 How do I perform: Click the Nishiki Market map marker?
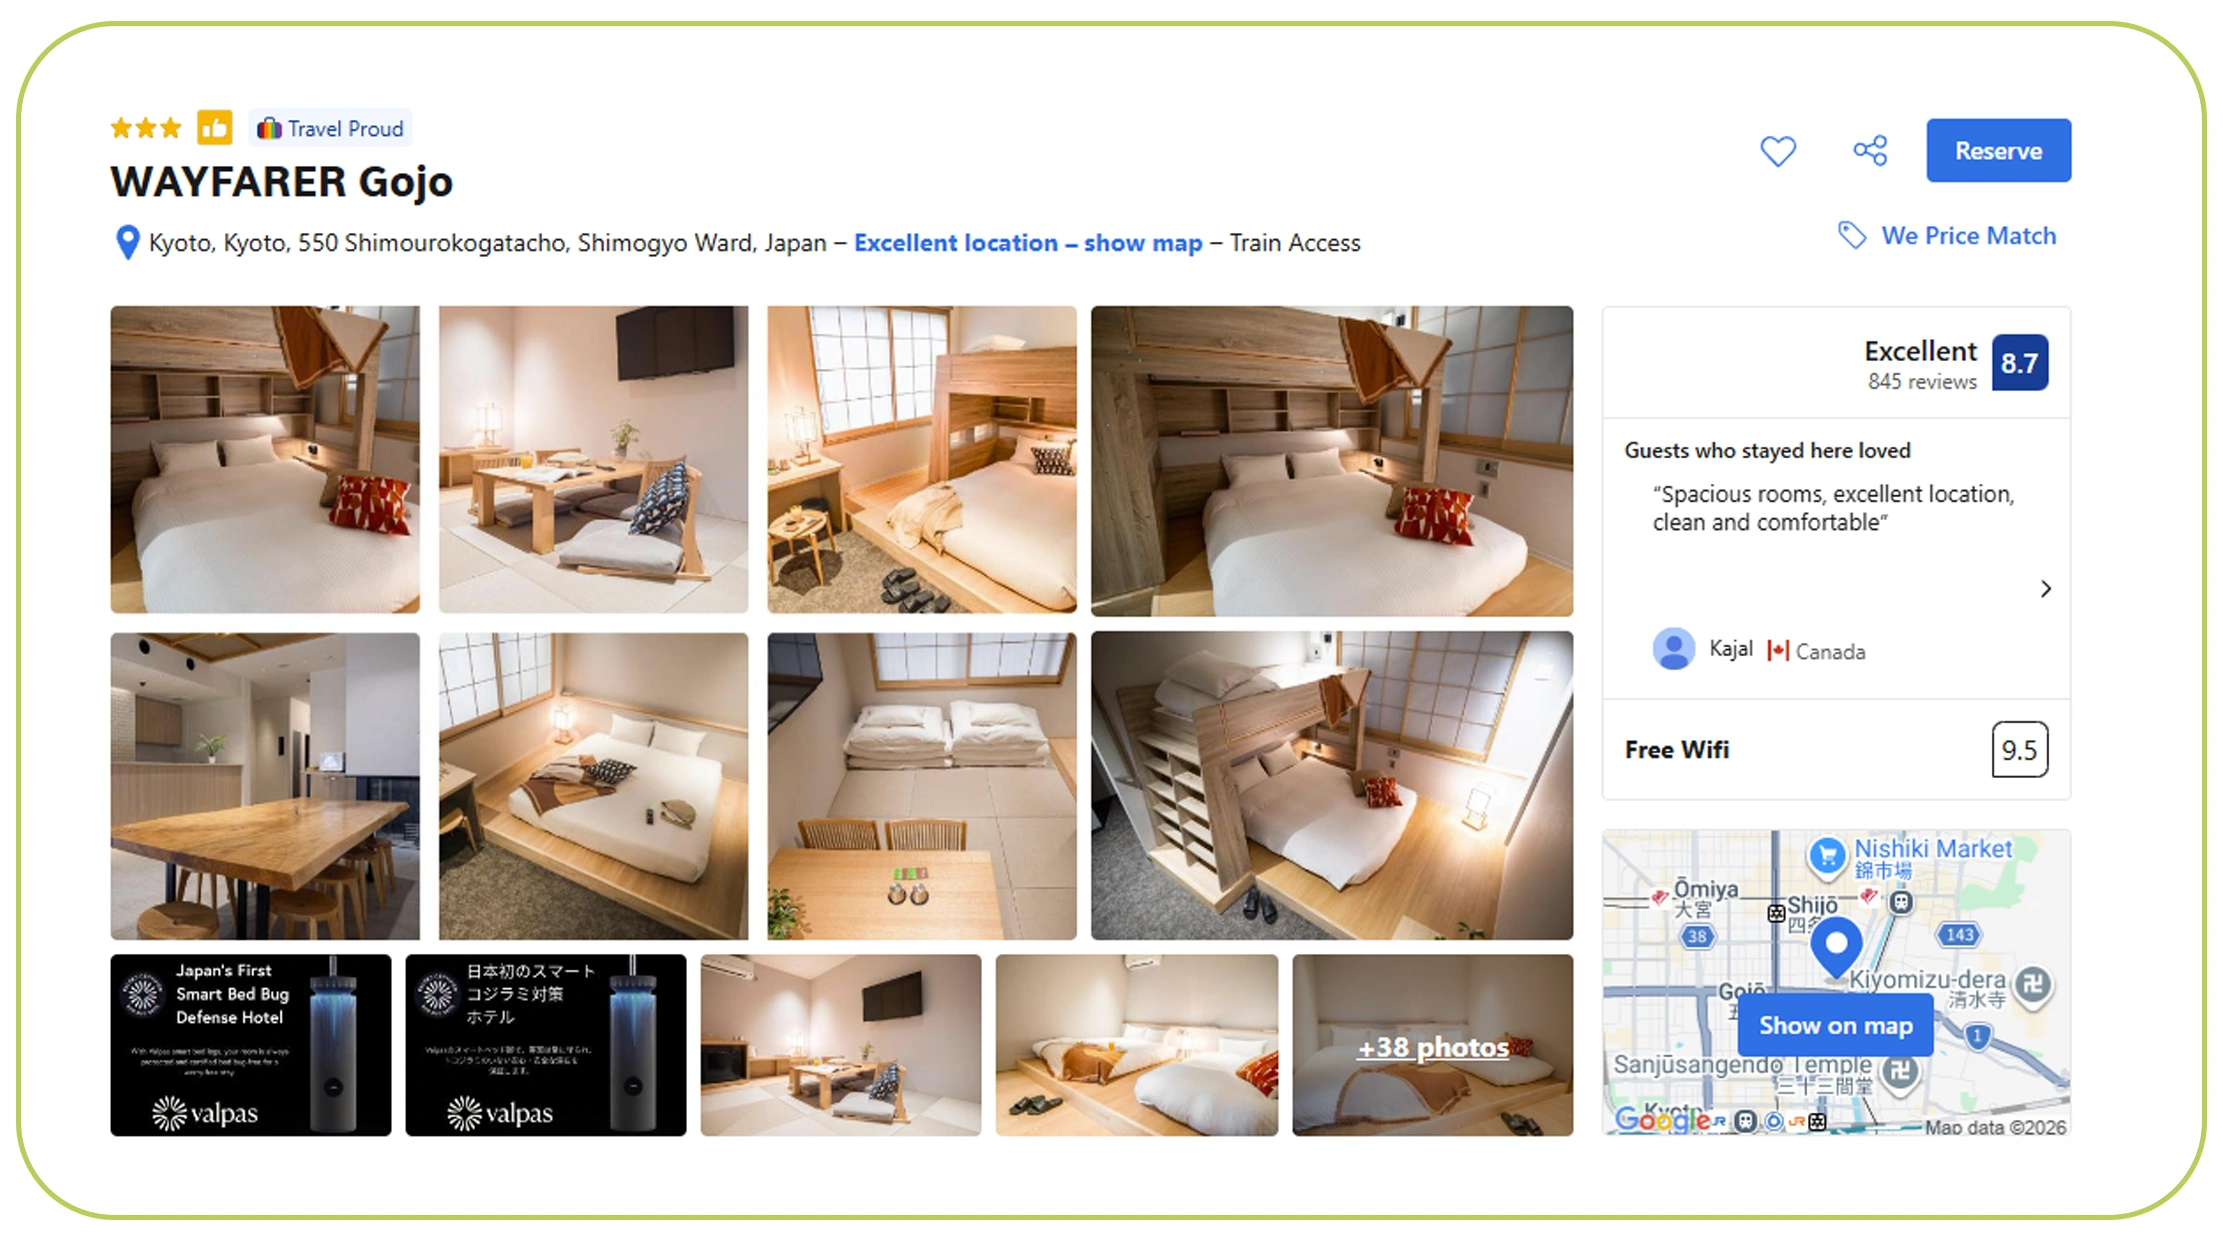1827,856
